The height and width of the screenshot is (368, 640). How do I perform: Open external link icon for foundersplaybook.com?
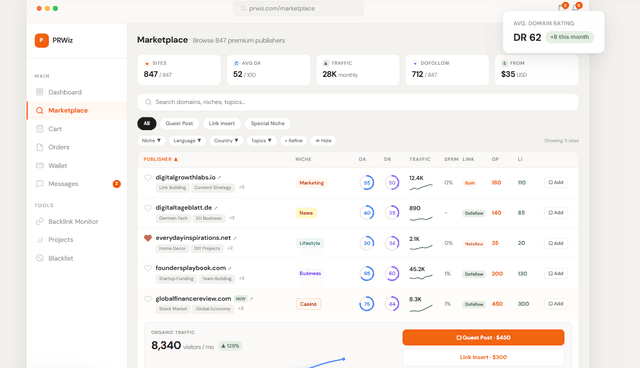[x=230, y=268]
